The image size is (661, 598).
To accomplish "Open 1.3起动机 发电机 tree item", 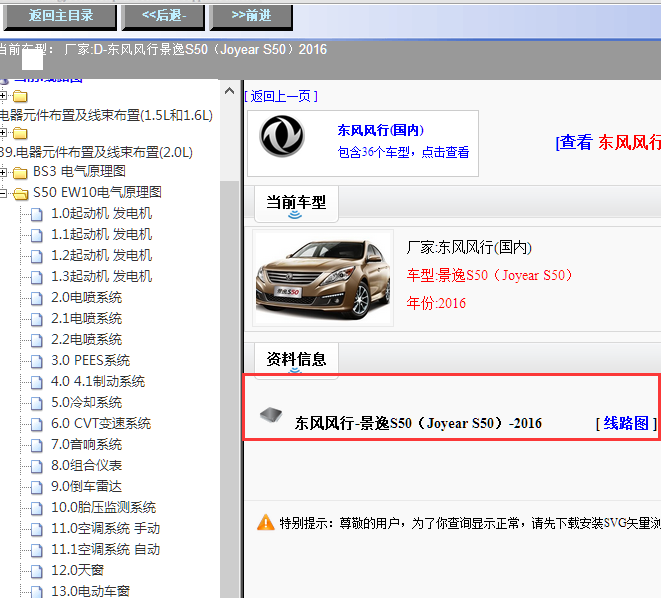I will (x=102, y=276).
